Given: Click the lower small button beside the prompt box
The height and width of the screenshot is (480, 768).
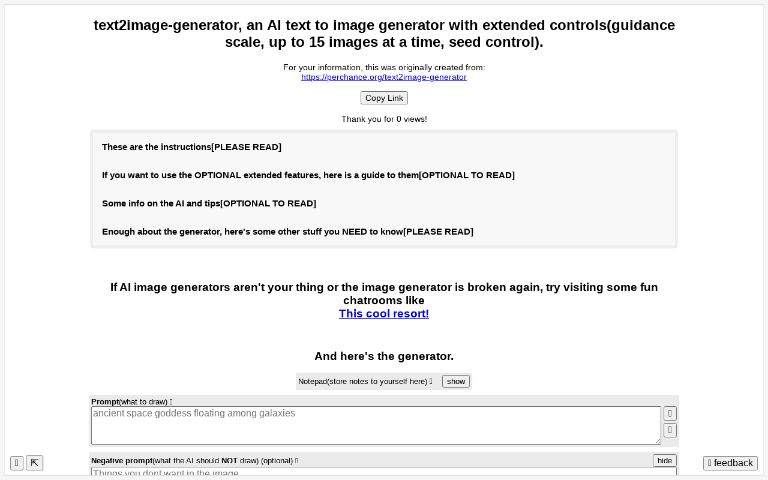Looking at the screenshot, I should (670, 430).
